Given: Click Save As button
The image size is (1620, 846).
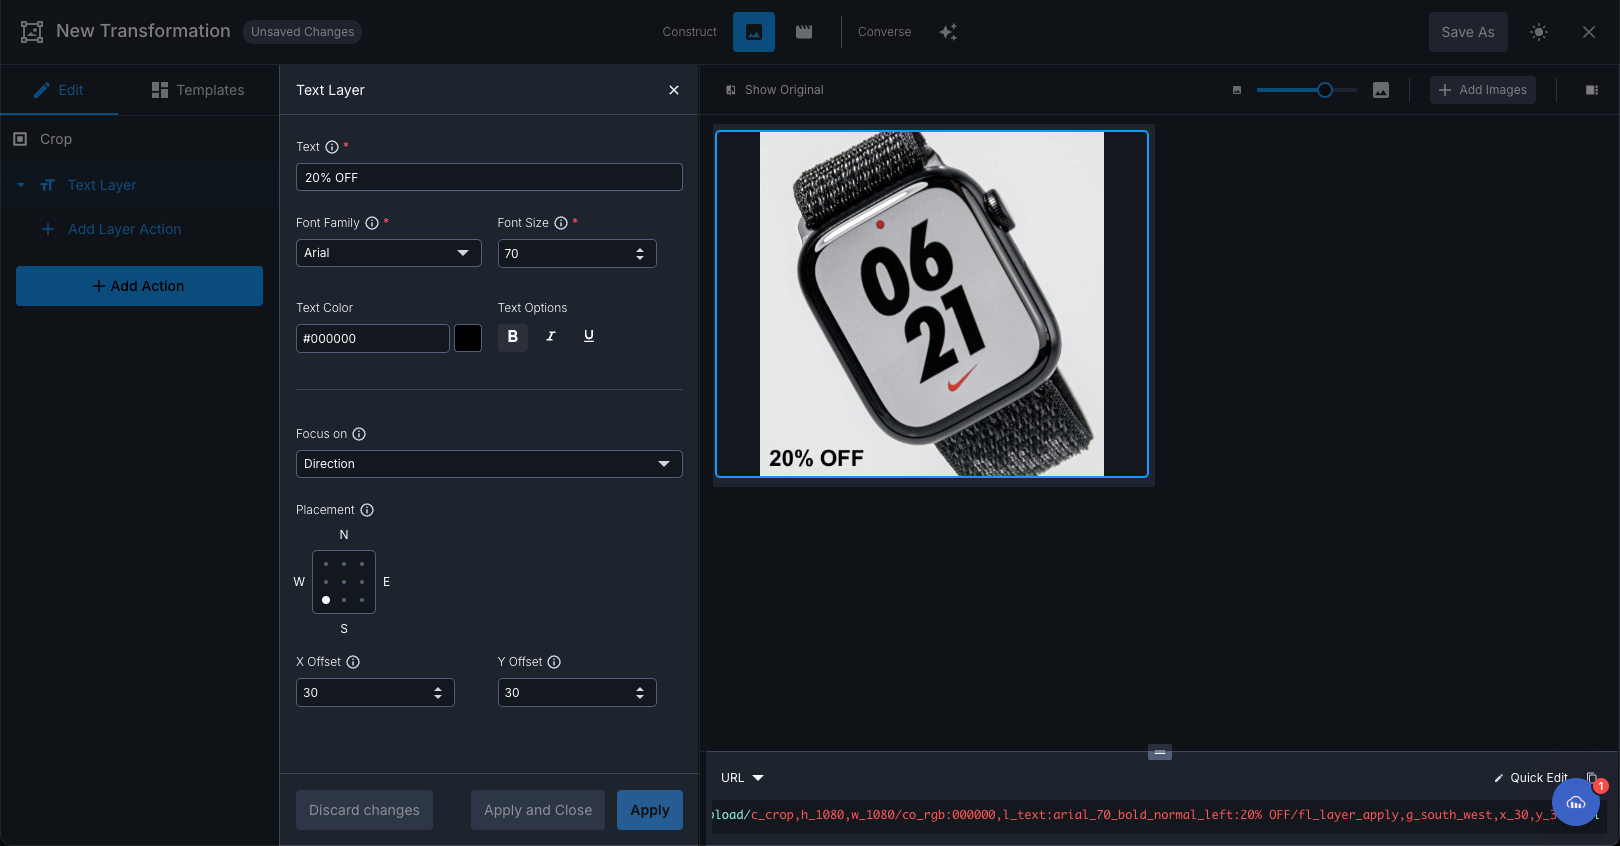Looking at the screenshot, I should [1468, 32].
